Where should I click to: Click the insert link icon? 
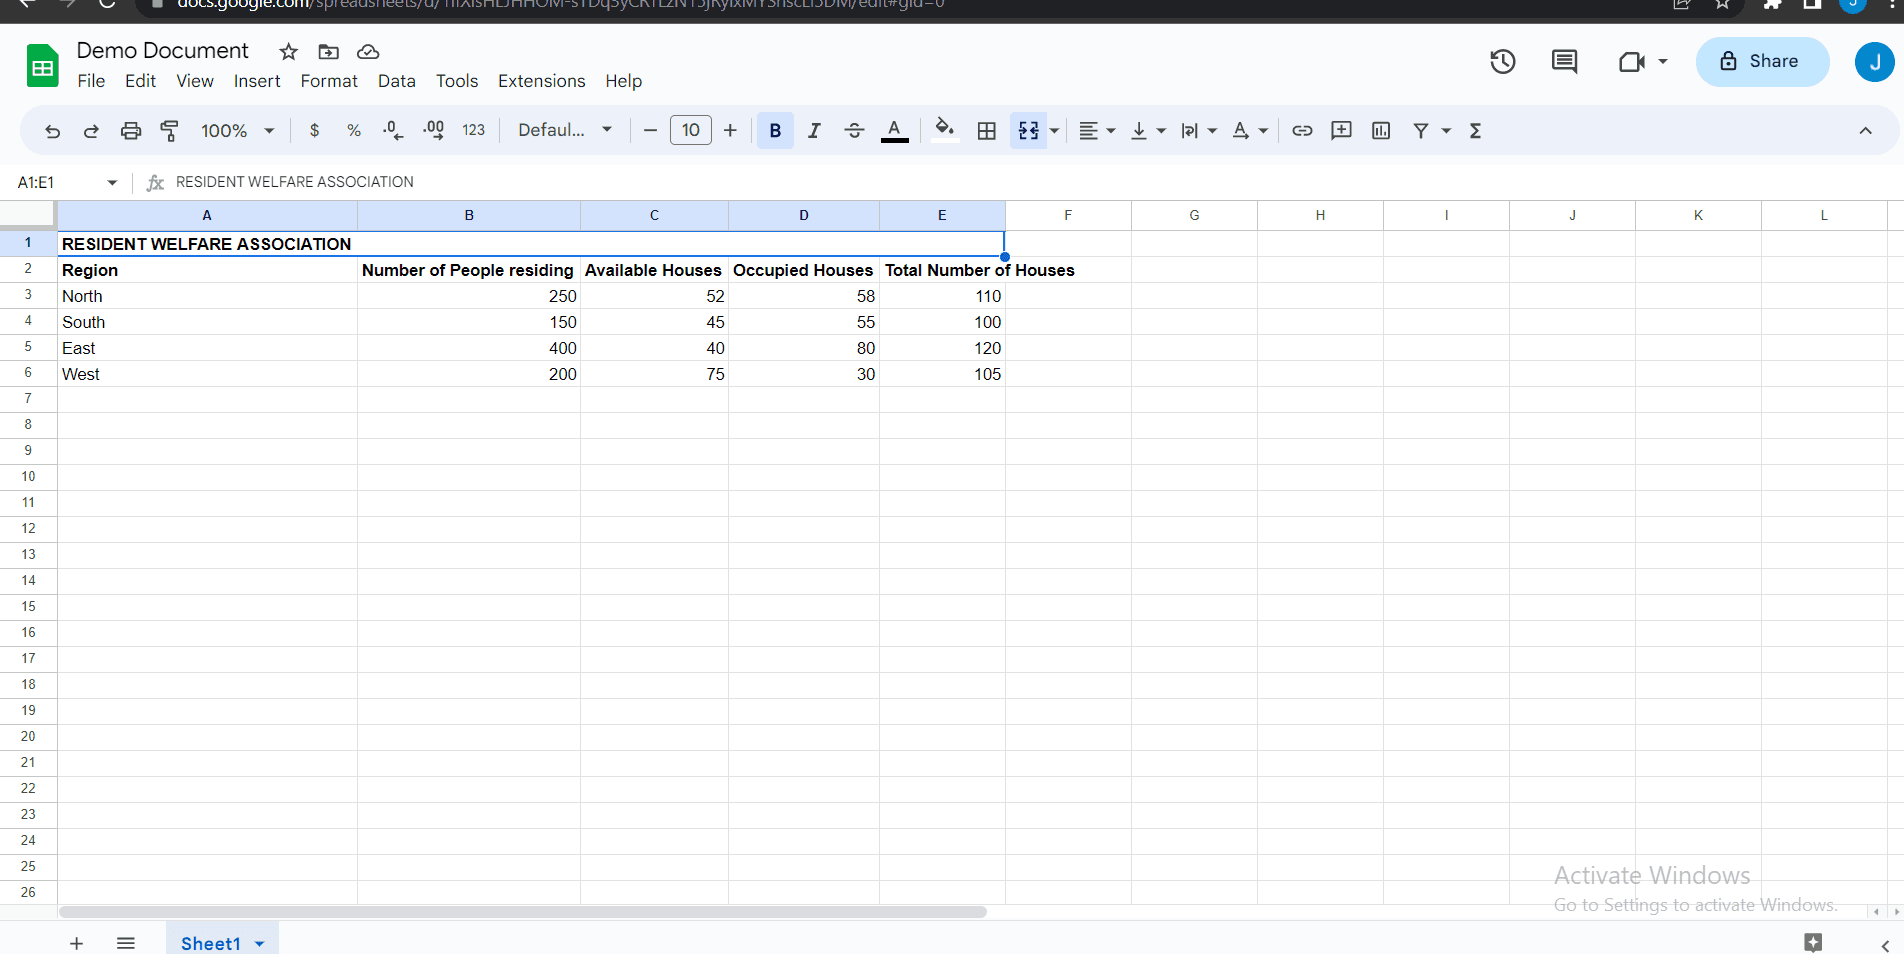(1302, 131)
